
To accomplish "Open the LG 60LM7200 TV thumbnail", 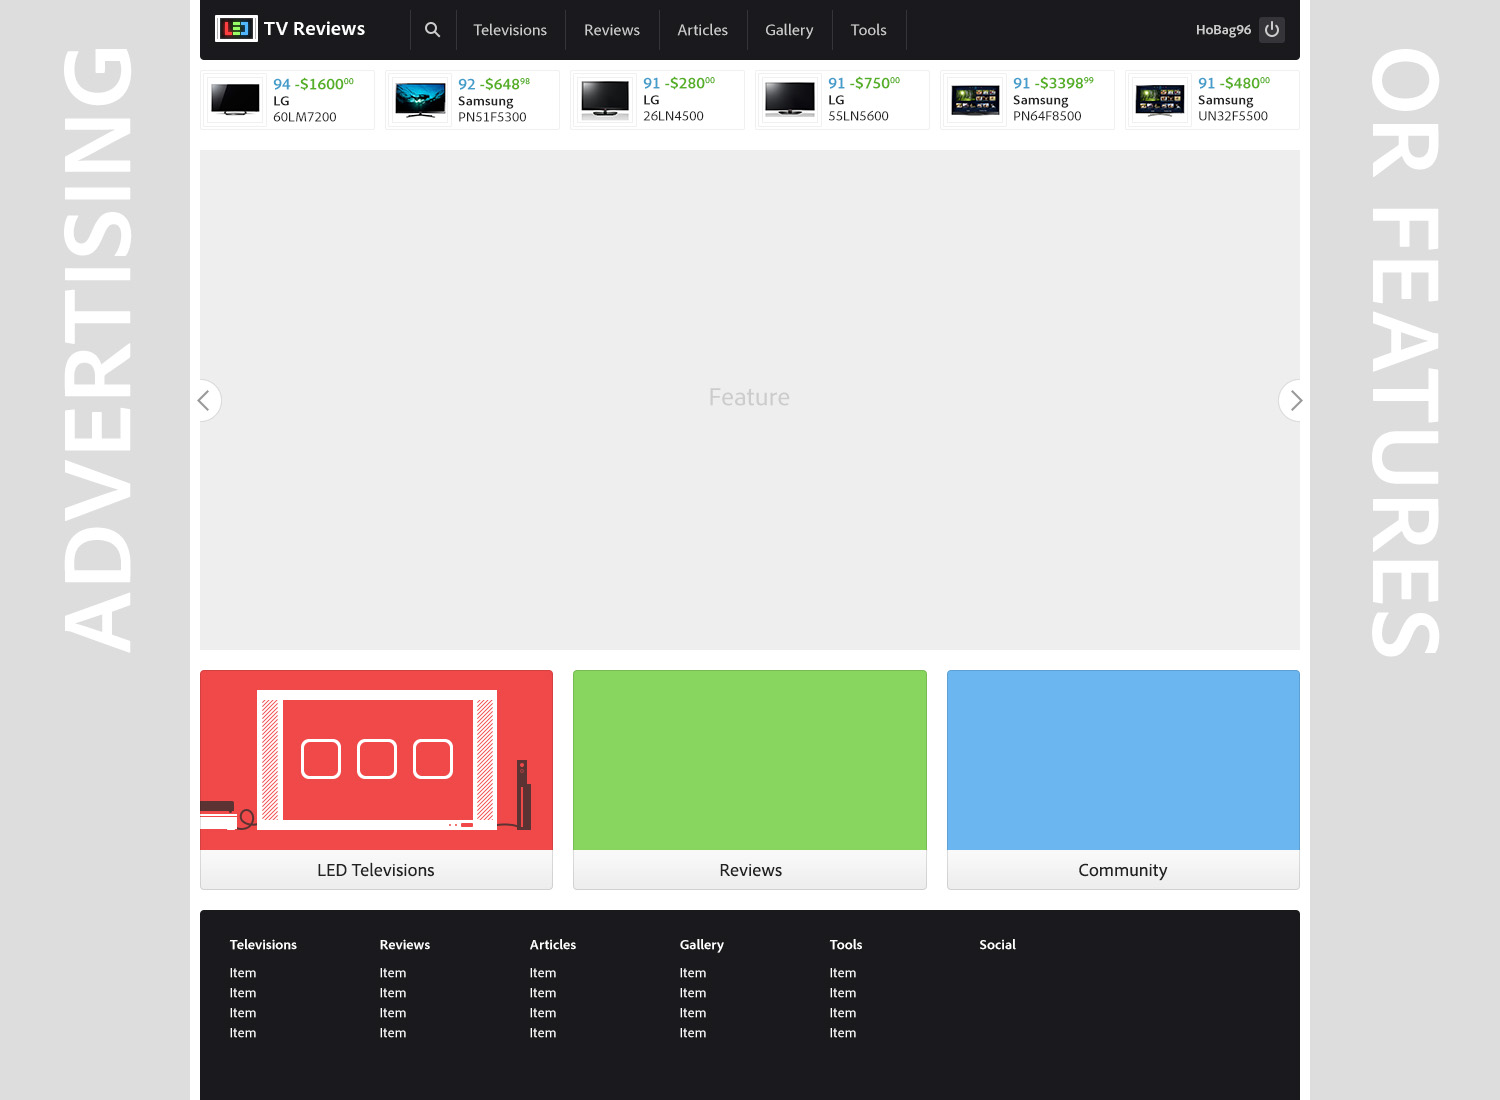I will [x=236, y=100].
